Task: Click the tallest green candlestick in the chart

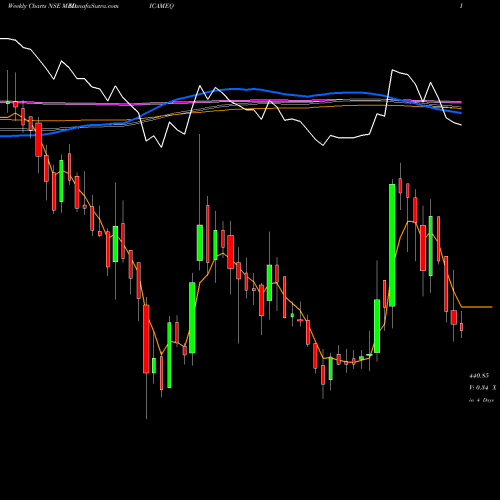Action: pyautogui.click(x=392, y=245)
